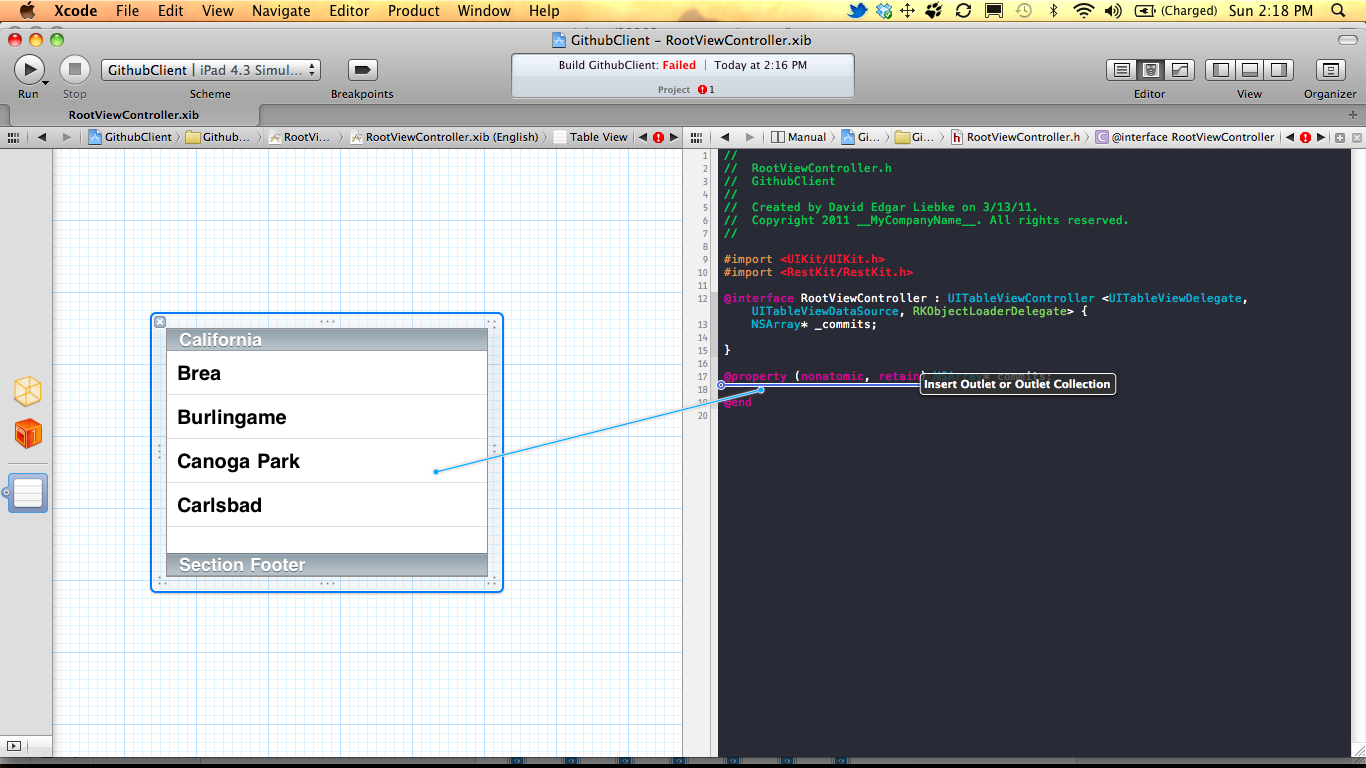
Task: Jump to previous issue in assistant editor
Action: click(x=1290, y=137)
